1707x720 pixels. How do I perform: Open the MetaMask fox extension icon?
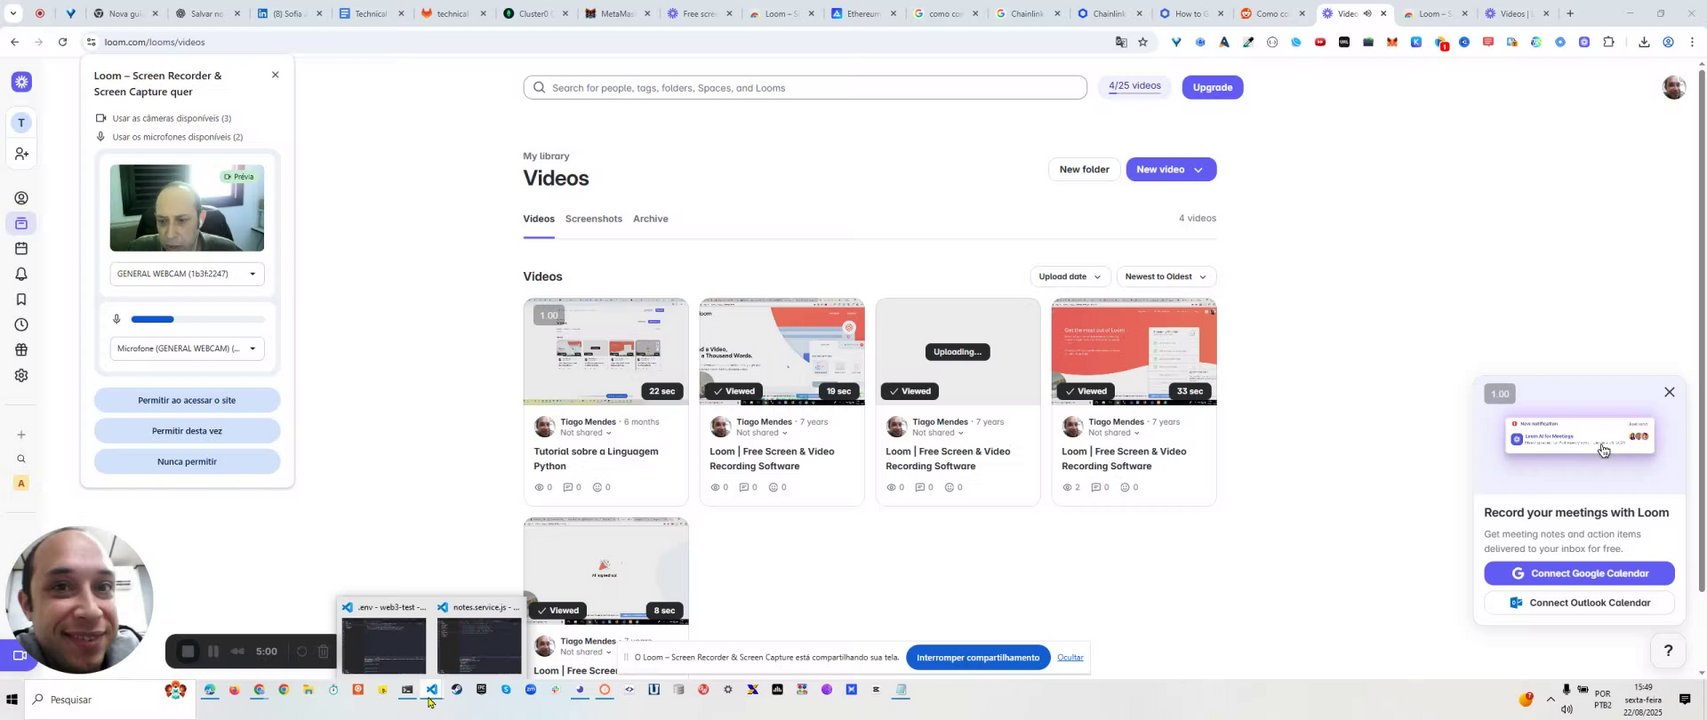point(1392,42)
